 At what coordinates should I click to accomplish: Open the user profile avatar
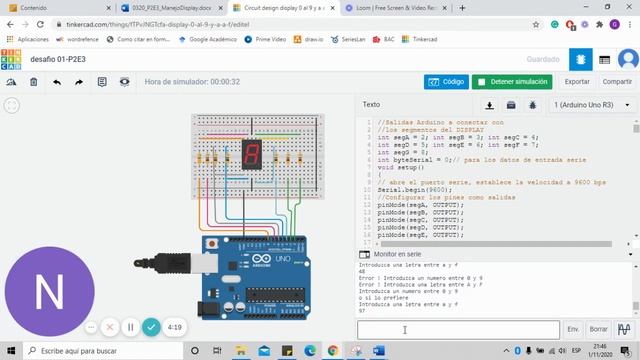coord(628,60)
